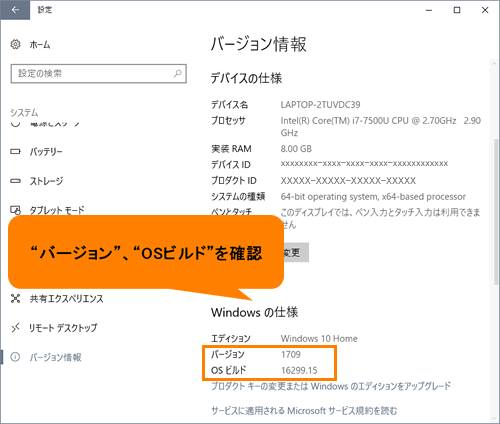Click the back arrow in title bar

(15, 10)
